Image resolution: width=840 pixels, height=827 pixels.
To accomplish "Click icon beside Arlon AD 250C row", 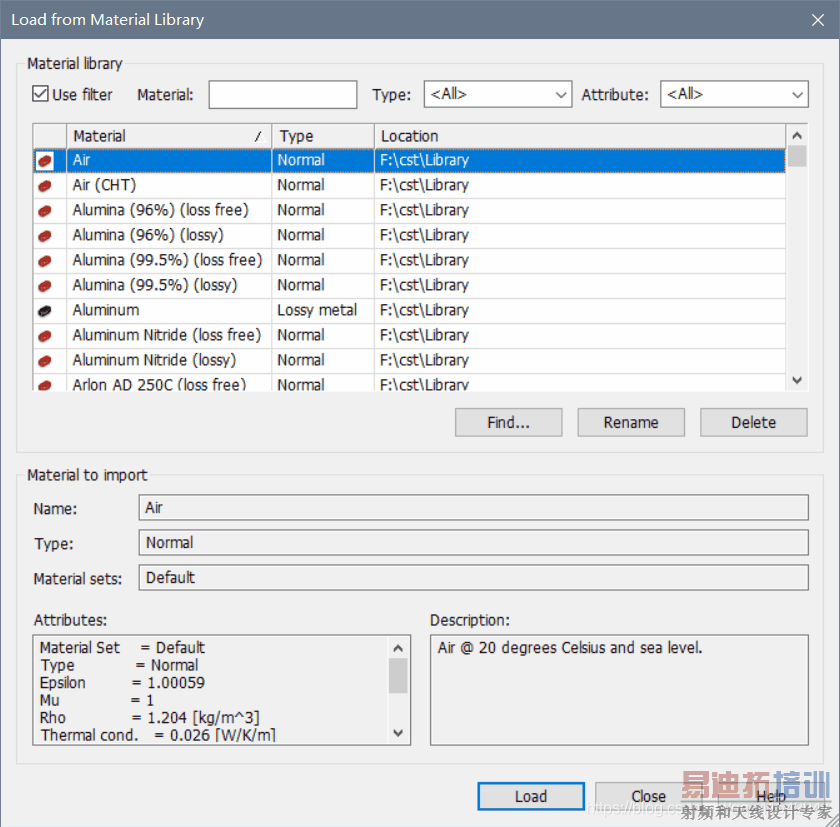I will coord(45,385).
